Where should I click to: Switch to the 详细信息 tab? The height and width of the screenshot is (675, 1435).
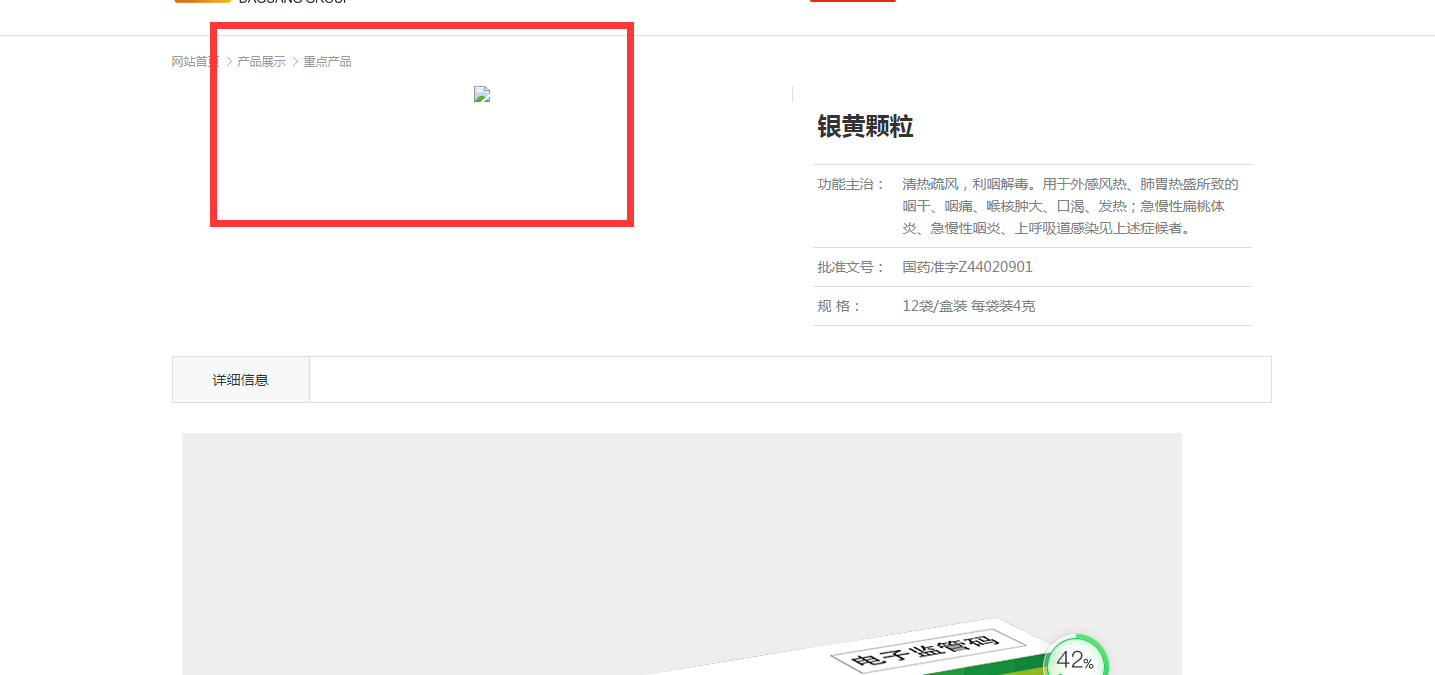pyautogui.click(x=241, y=380)
